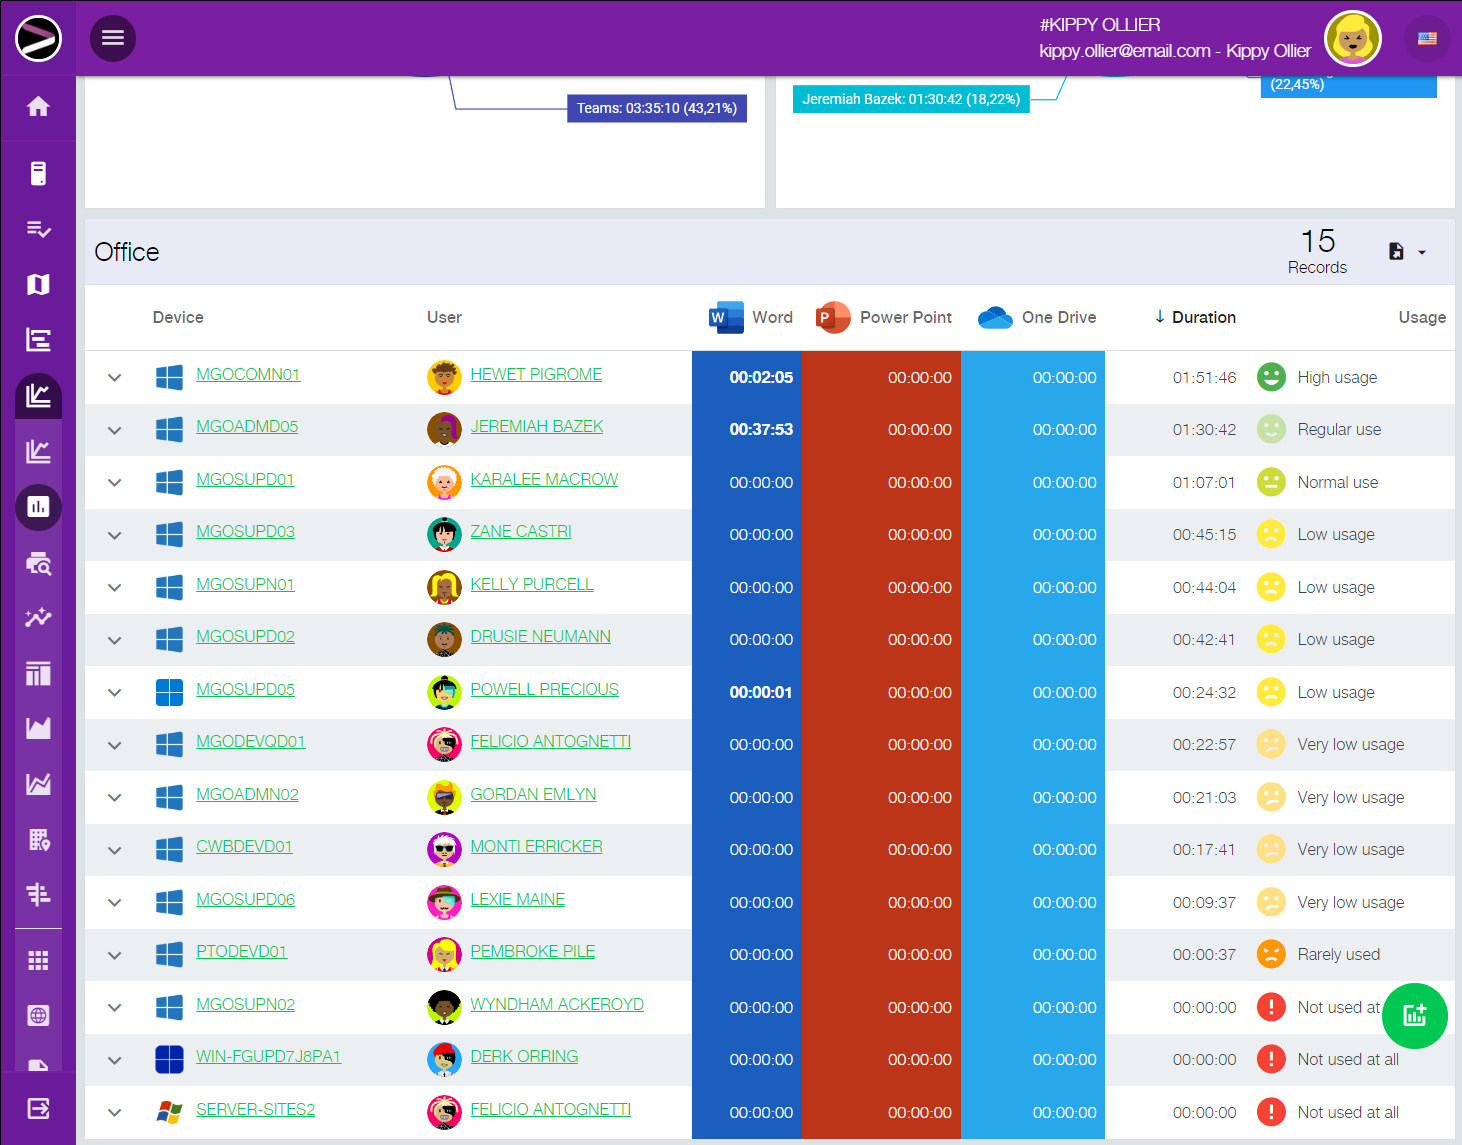
Task: Select the US flag language icon
Action: click(x=1427, y=39)
